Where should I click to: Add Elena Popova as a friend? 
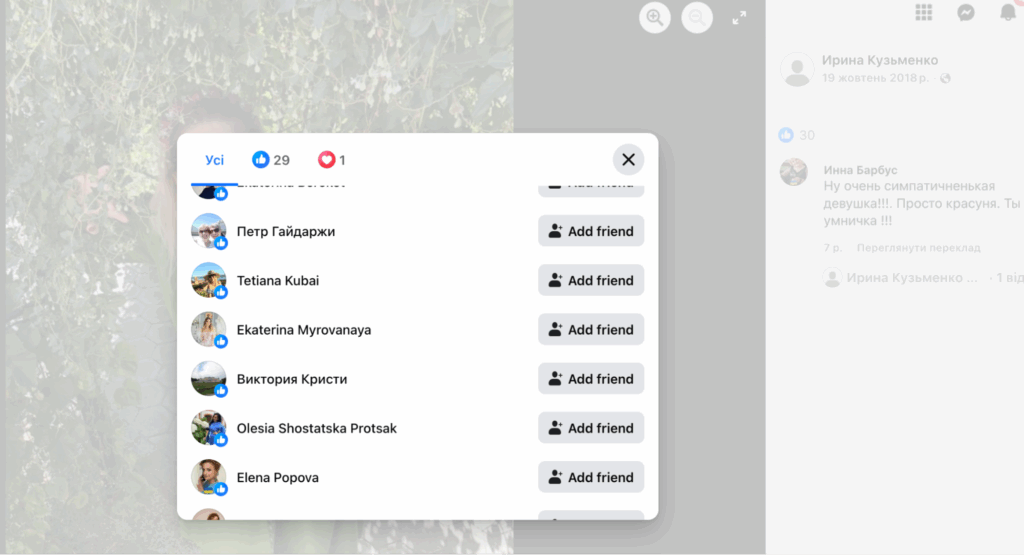(591, 478)
